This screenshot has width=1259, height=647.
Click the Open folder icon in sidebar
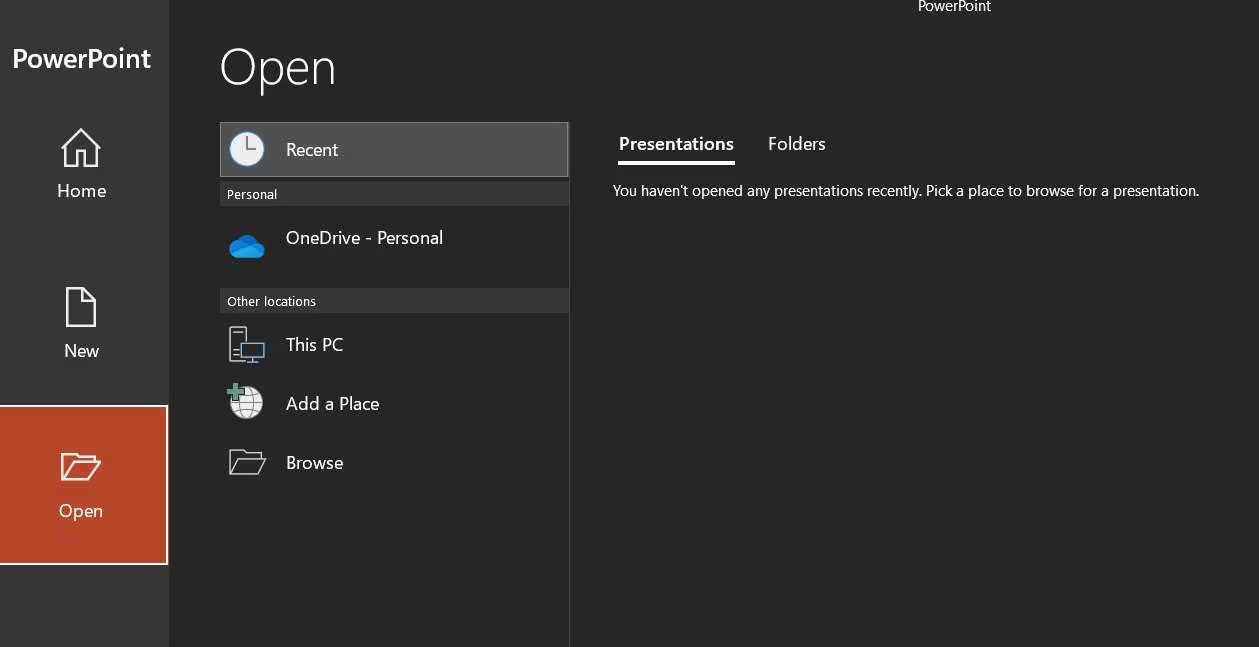[x=81, y=466]
